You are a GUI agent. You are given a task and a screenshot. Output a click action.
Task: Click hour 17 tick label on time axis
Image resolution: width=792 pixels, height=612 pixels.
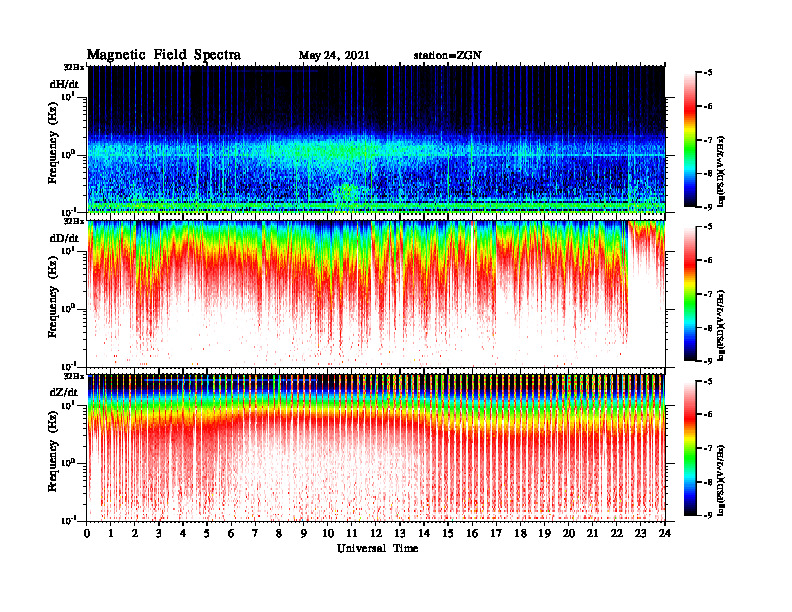pos(496,534)
